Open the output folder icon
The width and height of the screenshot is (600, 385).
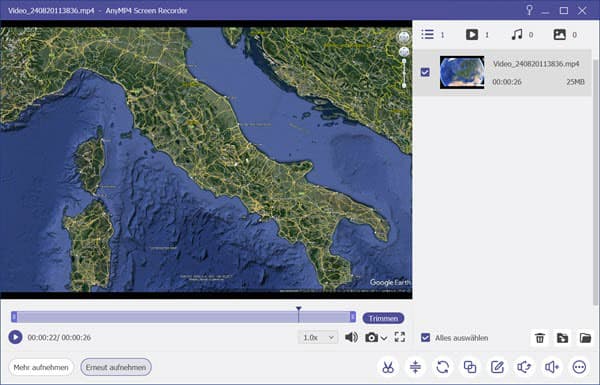(585, 338)
